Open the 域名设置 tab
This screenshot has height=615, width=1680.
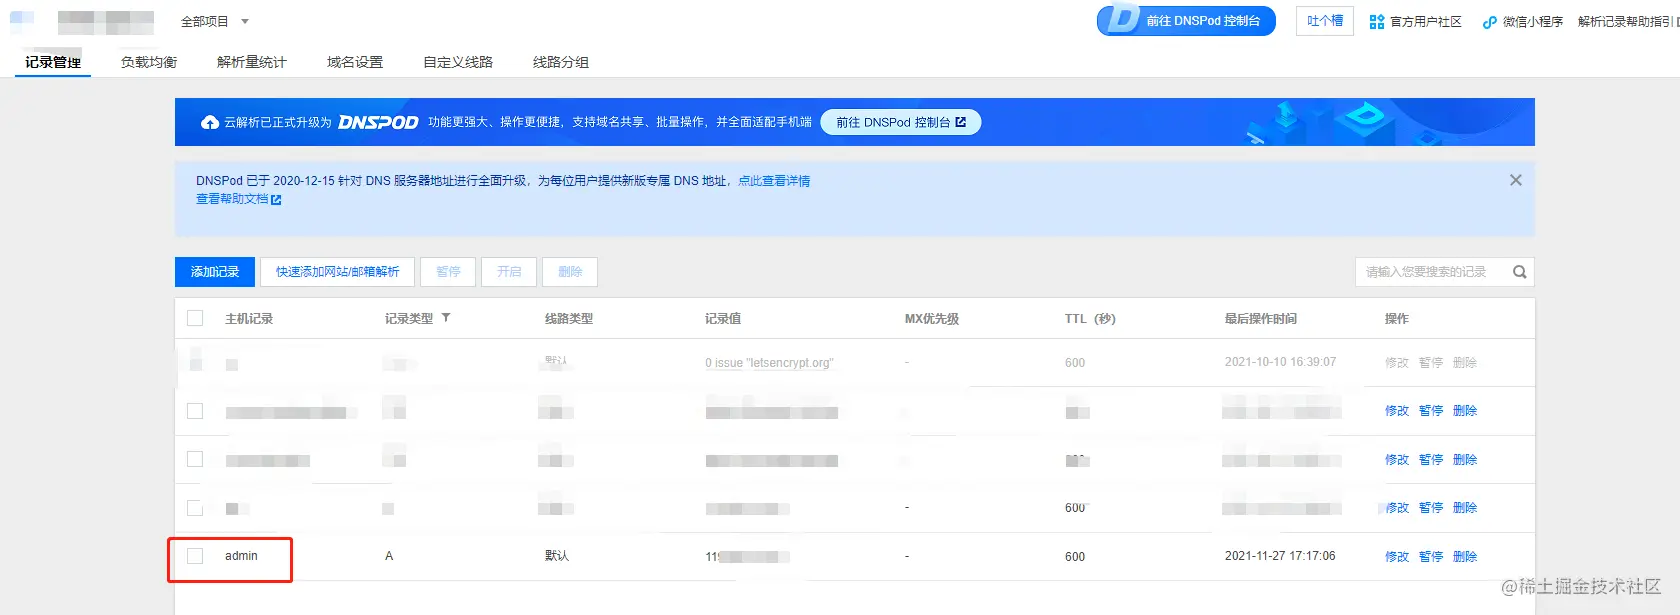355,62
